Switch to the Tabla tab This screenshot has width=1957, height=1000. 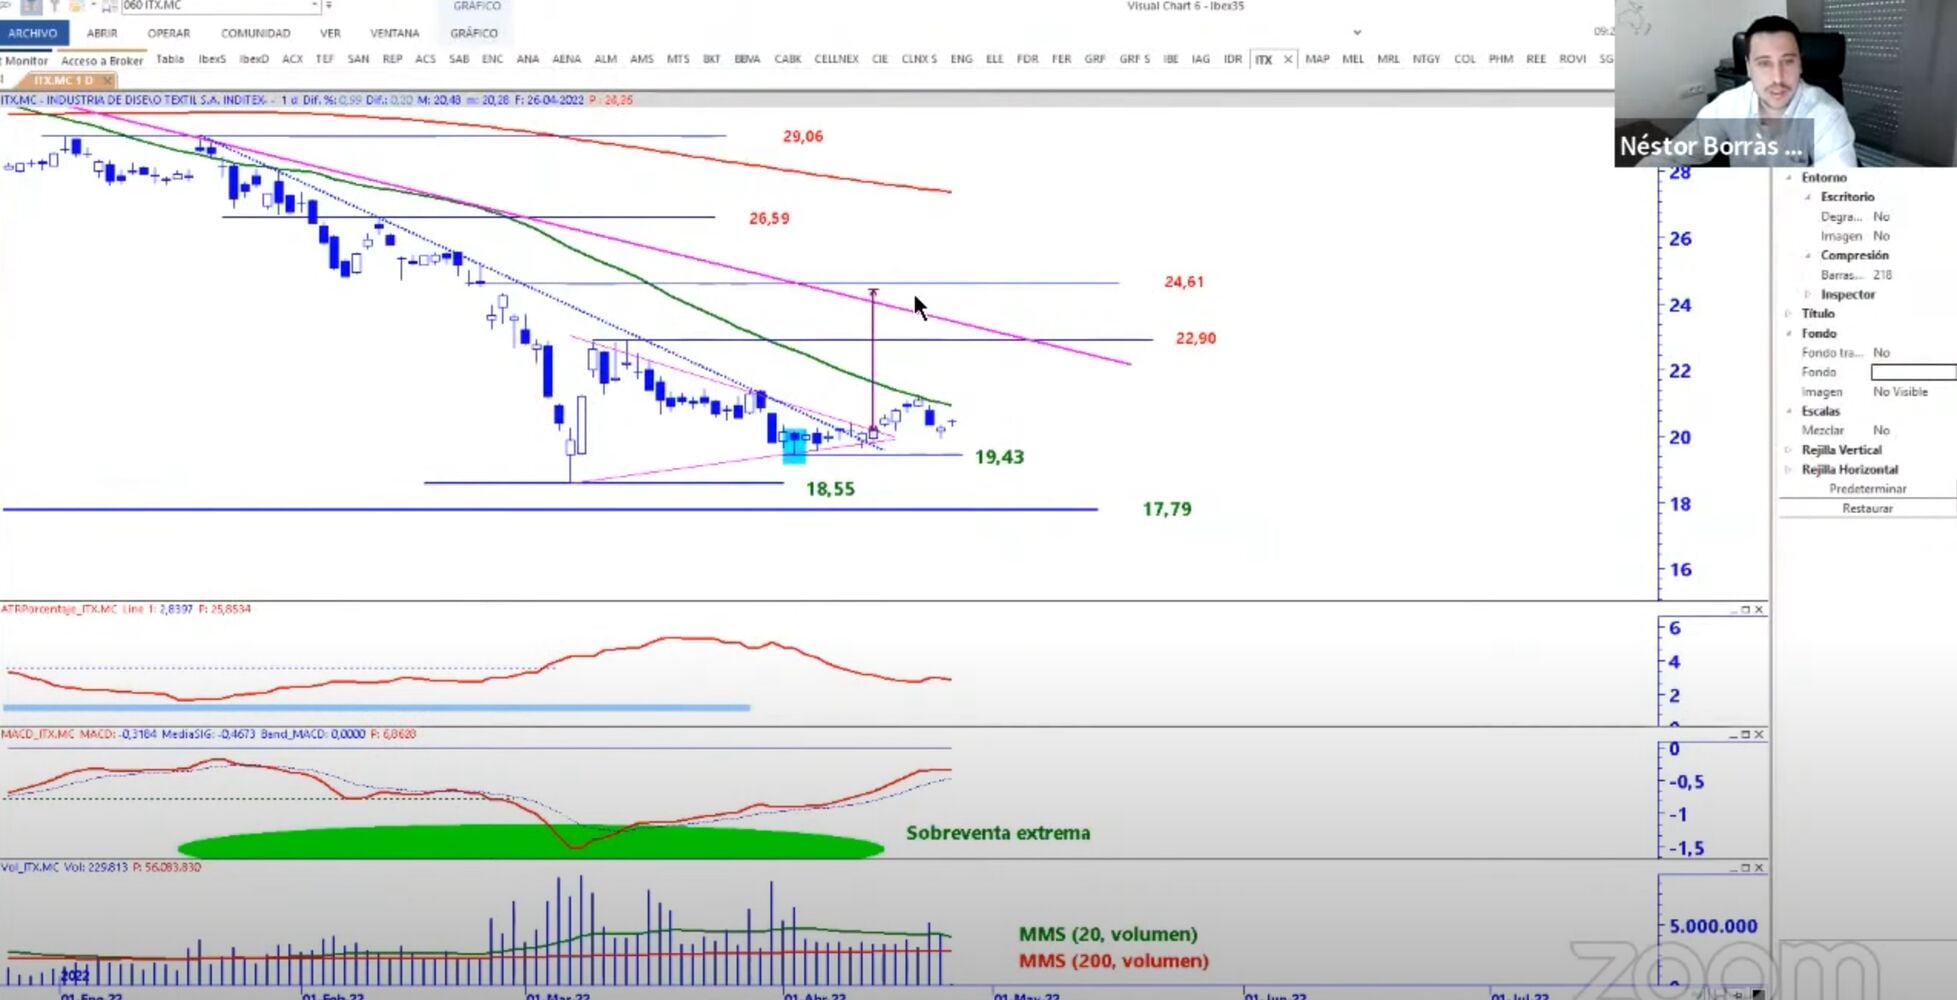pyautogui.click(x=170, y=59)
